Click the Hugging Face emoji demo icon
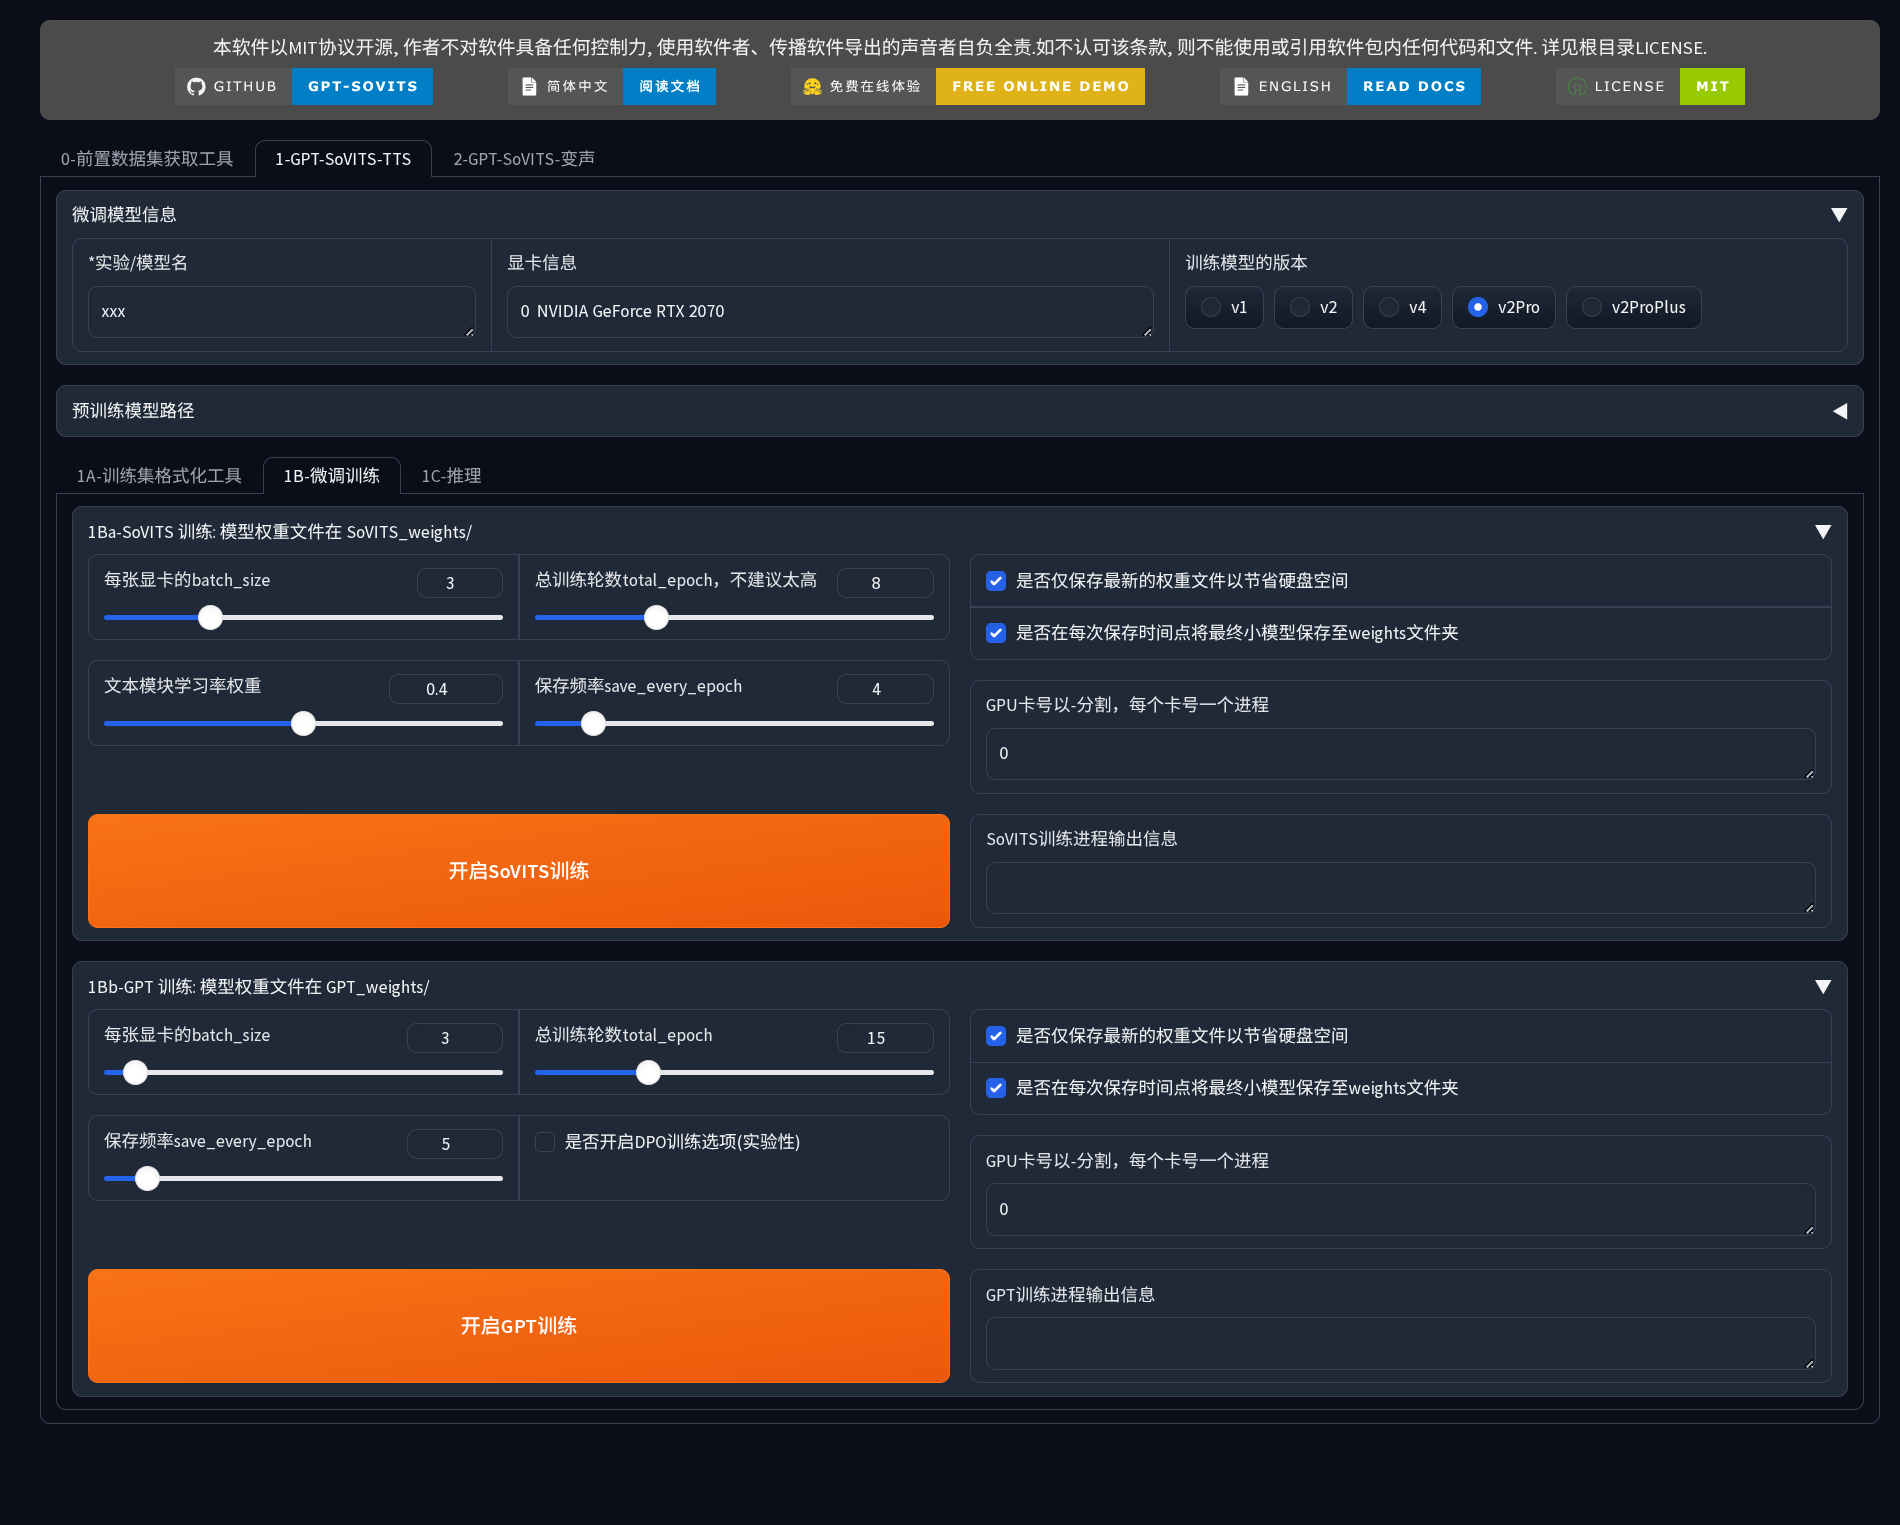1900x1525 pixels. point(812,87)
